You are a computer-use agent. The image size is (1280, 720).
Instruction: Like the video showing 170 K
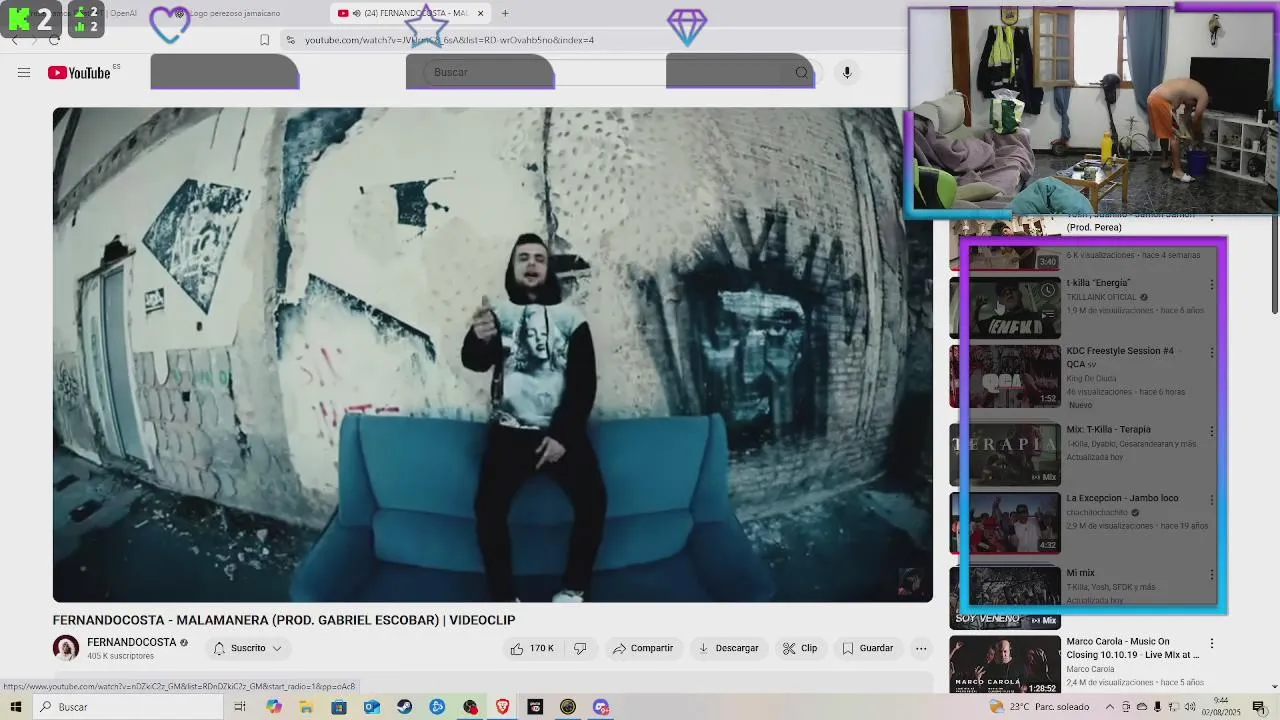pos(531,648)
